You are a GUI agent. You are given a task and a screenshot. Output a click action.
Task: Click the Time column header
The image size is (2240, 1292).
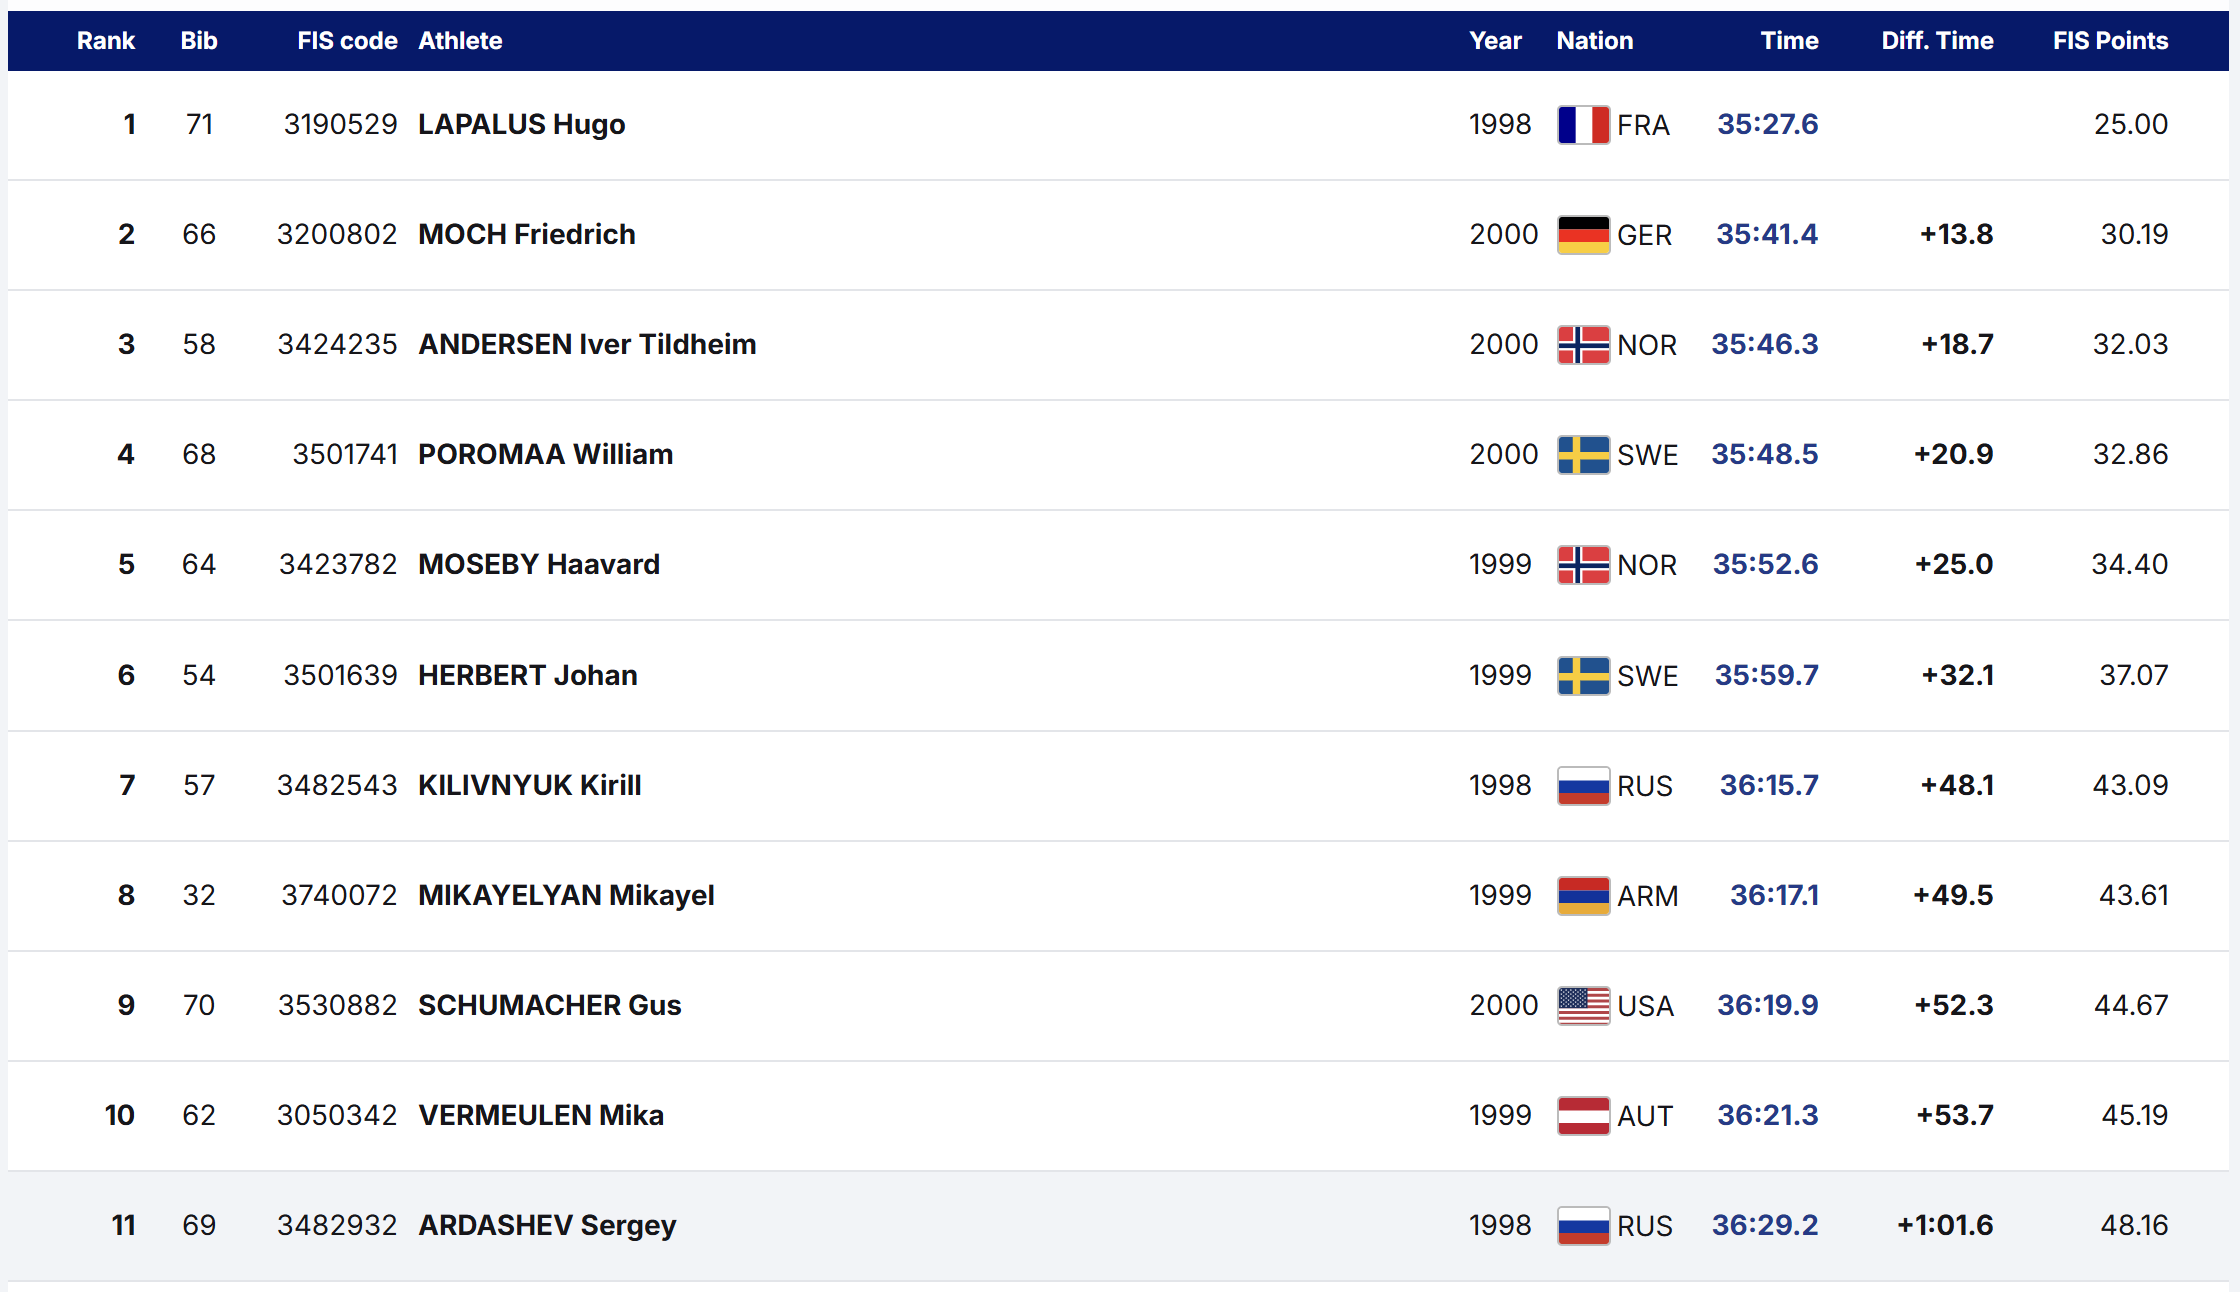(1789, 41)
